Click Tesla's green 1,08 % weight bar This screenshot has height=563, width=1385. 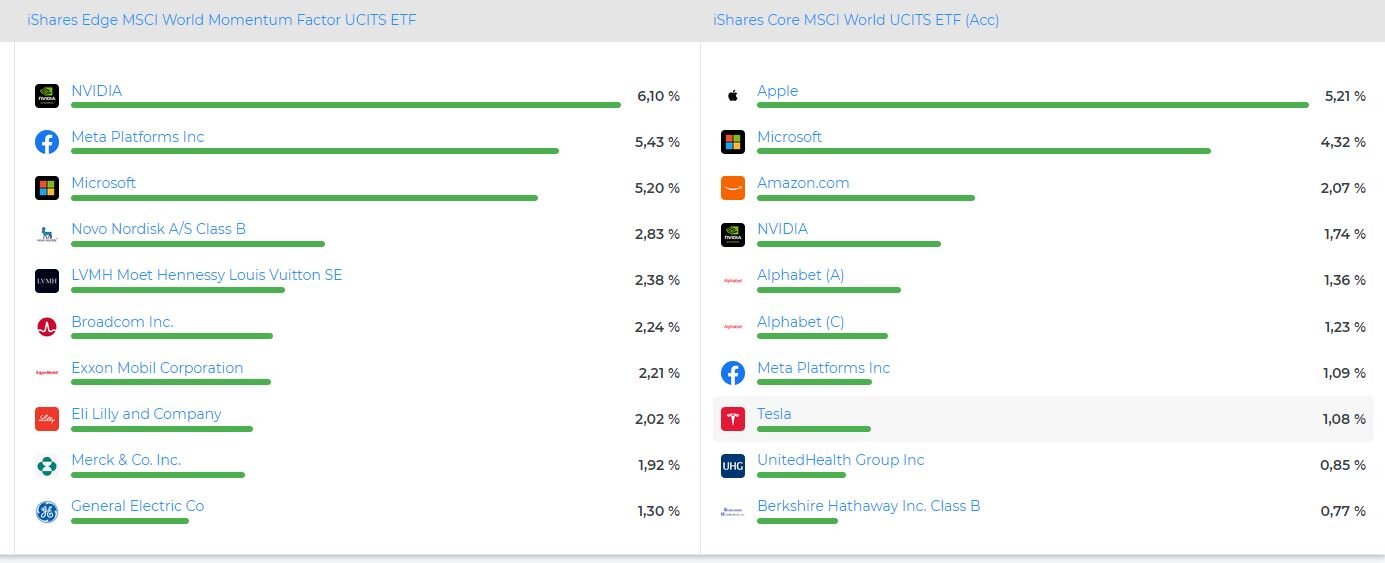click(814, 429)
